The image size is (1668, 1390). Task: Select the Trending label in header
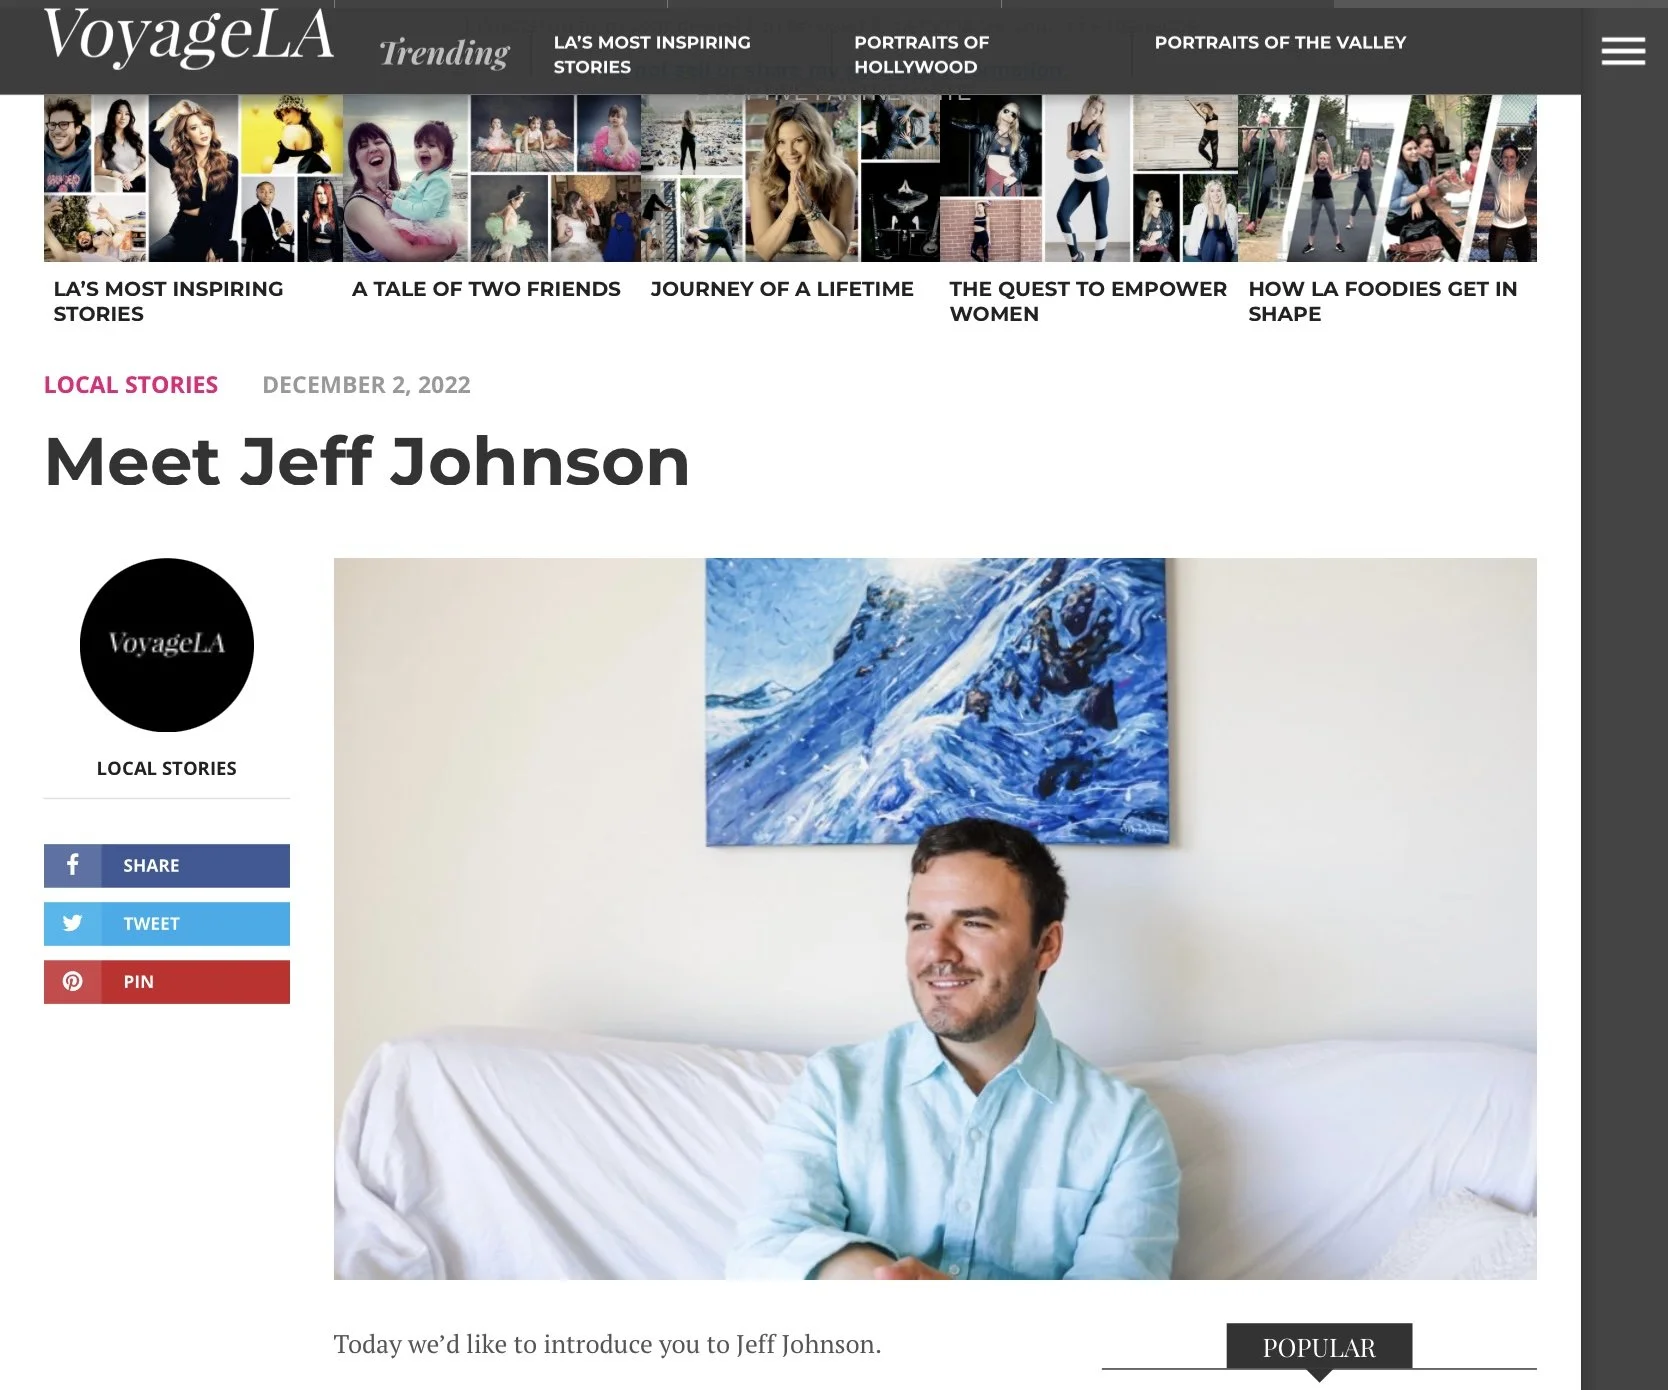444,53
